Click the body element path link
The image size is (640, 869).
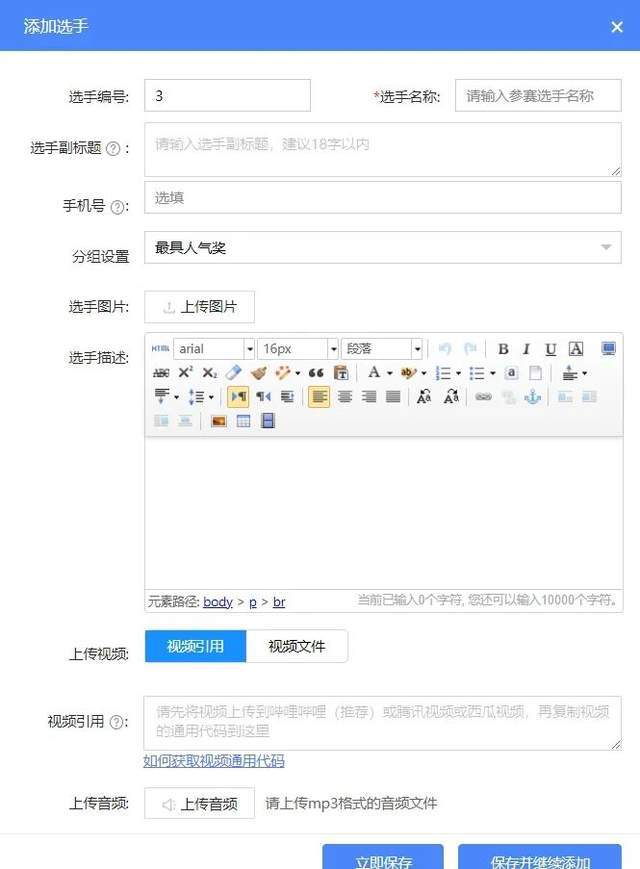218,601
